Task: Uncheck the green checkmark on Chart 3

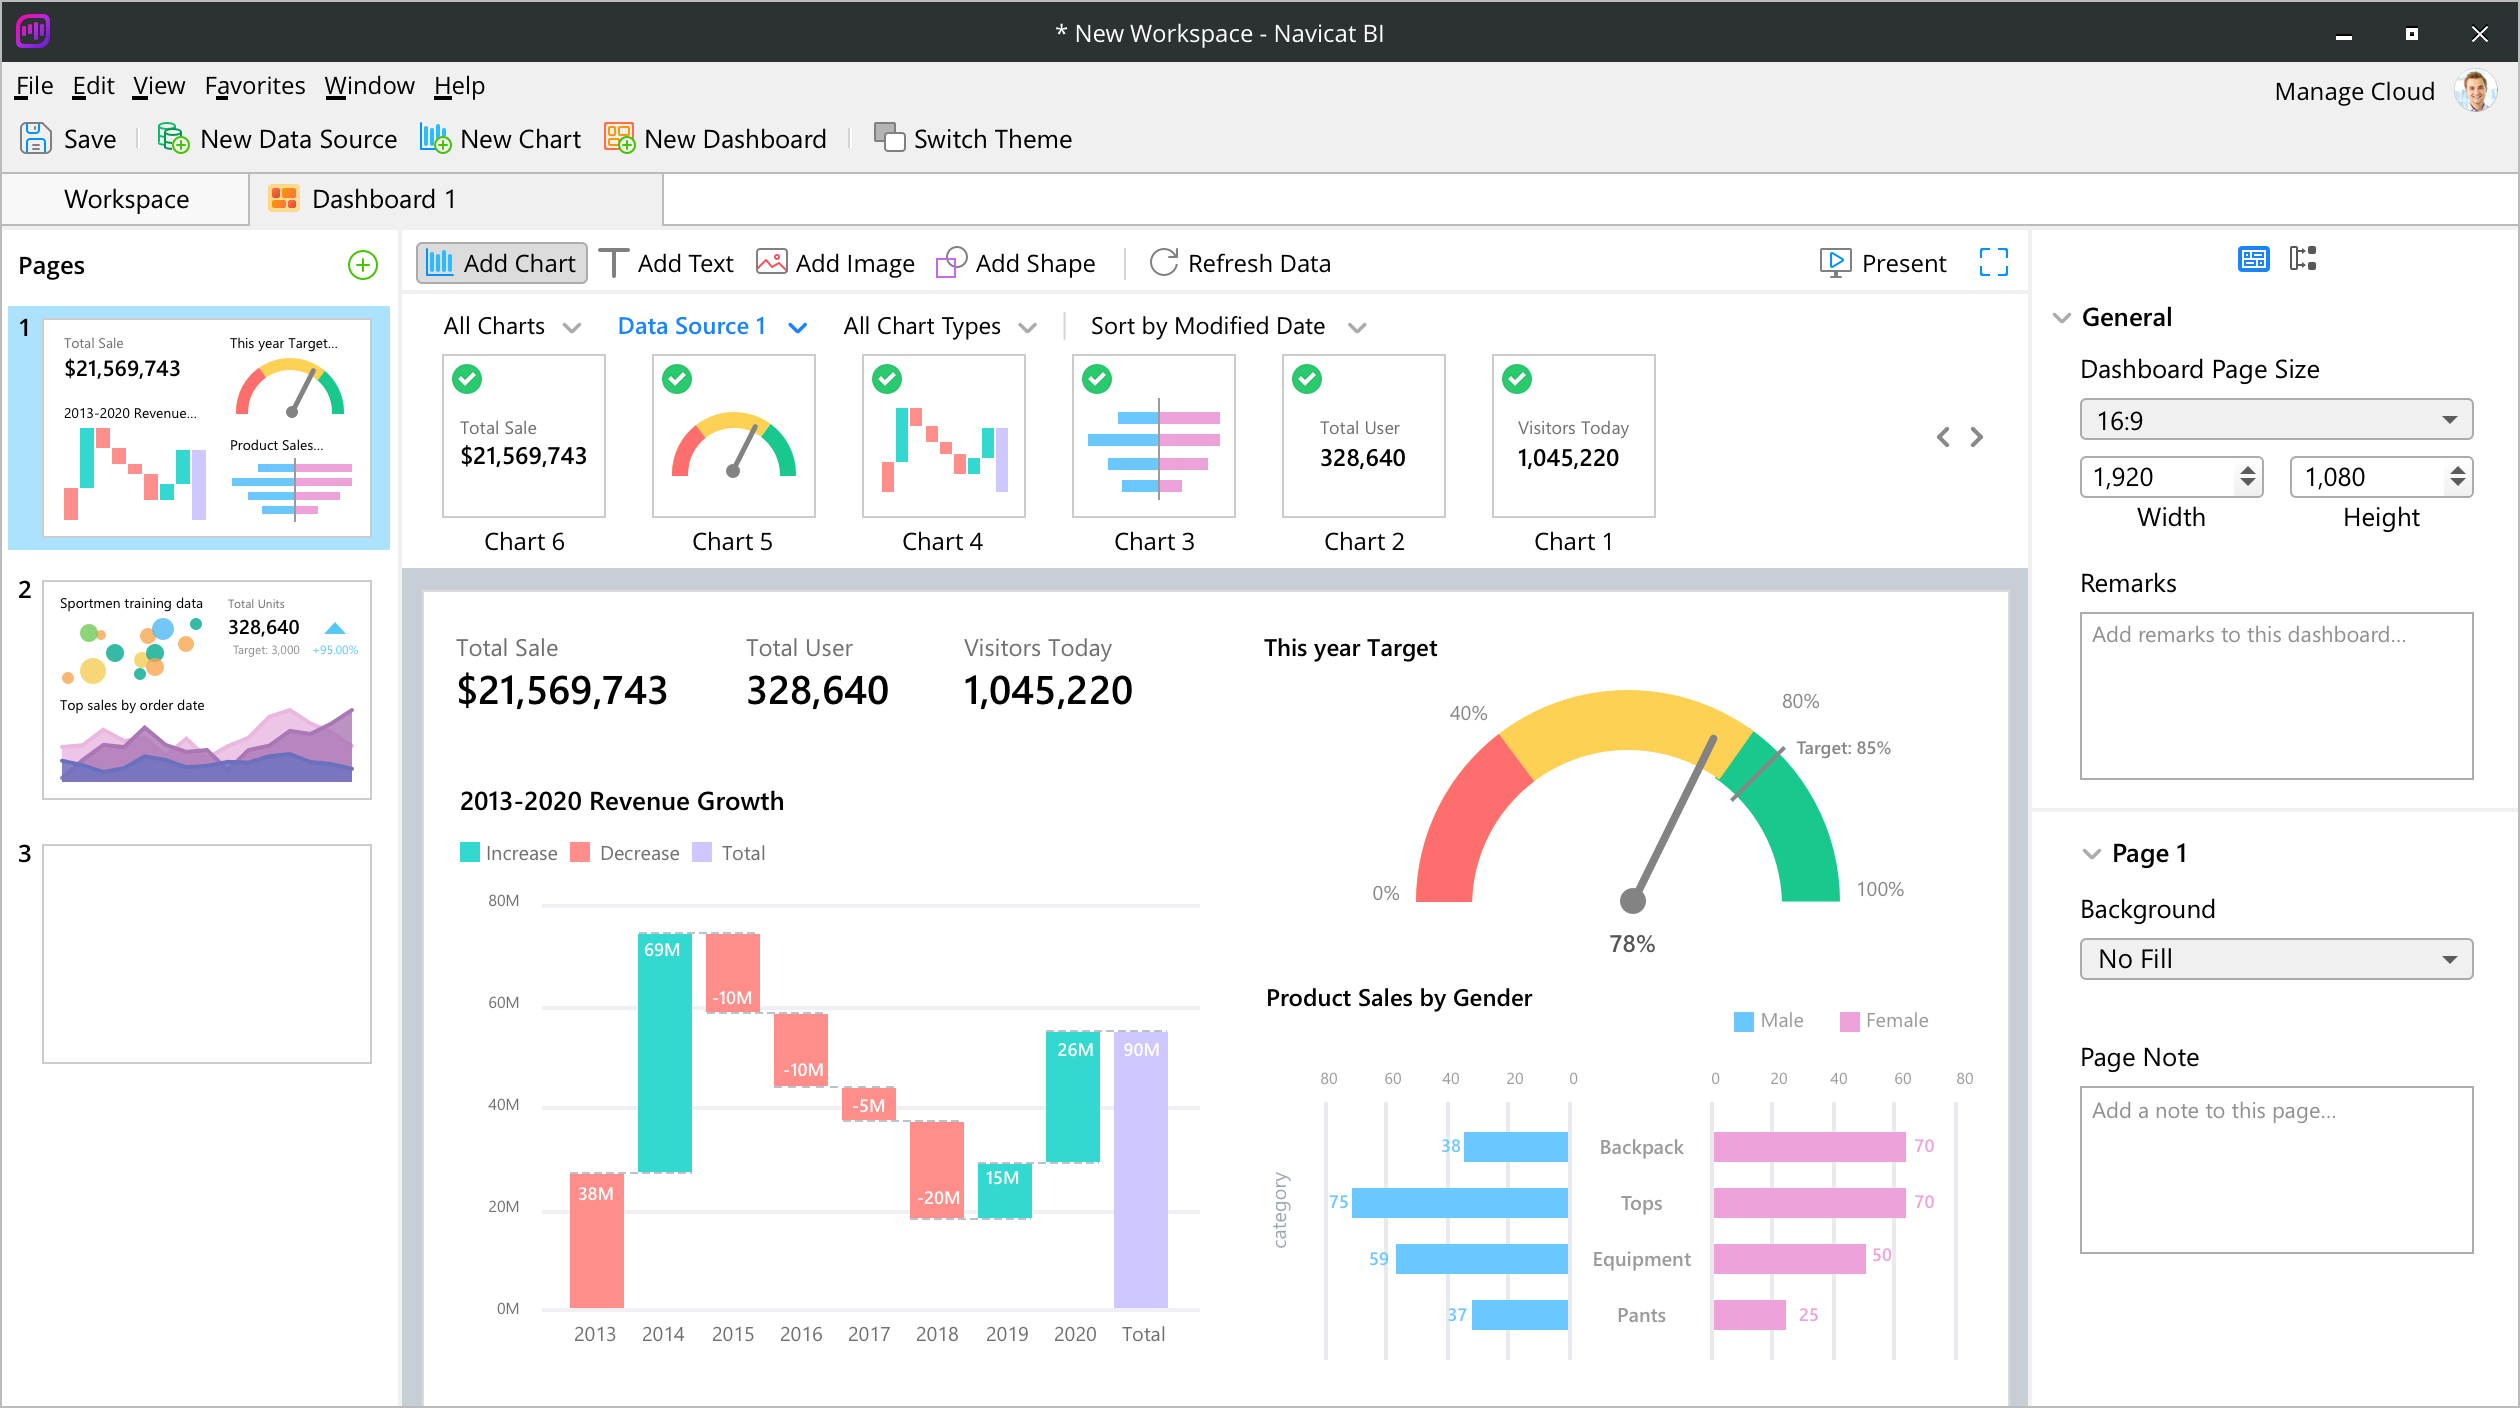Action: pyautogui.click(x=1097, y=379)
